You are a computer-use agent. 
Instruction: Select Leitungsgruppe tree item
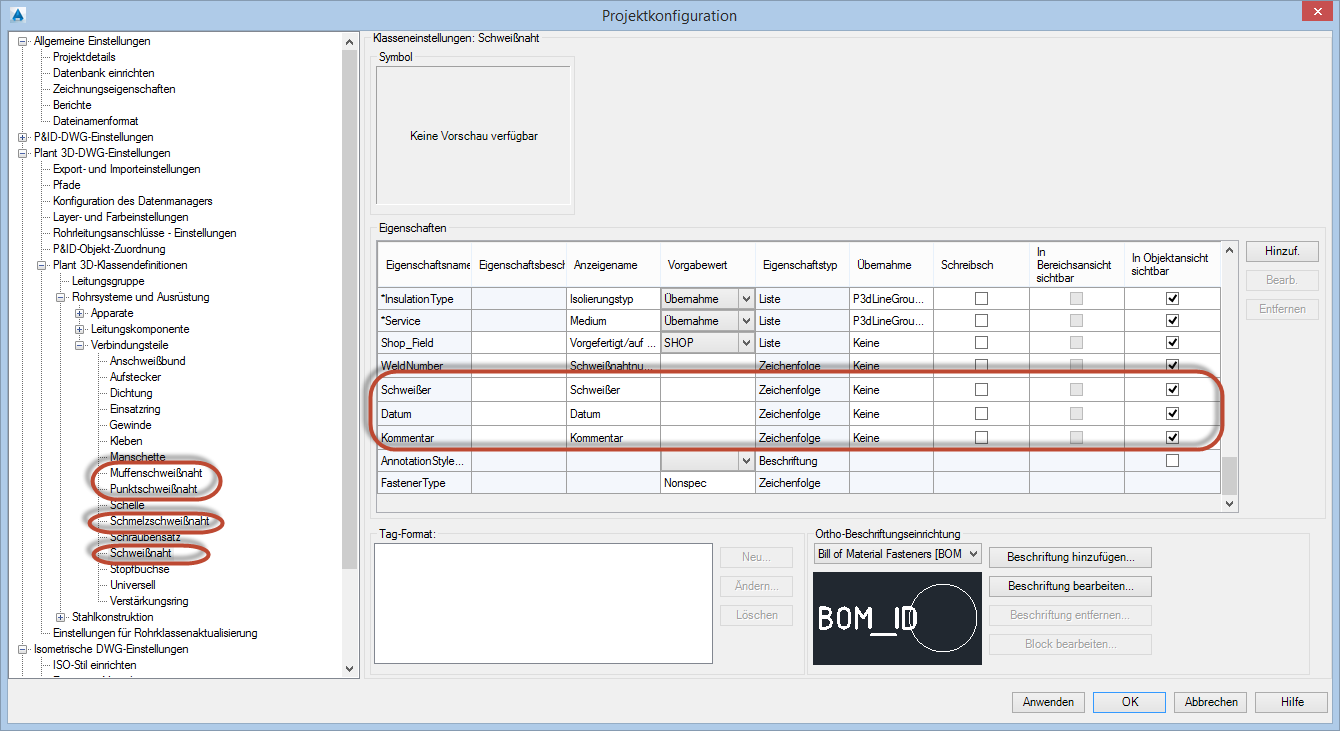[108, 281]
